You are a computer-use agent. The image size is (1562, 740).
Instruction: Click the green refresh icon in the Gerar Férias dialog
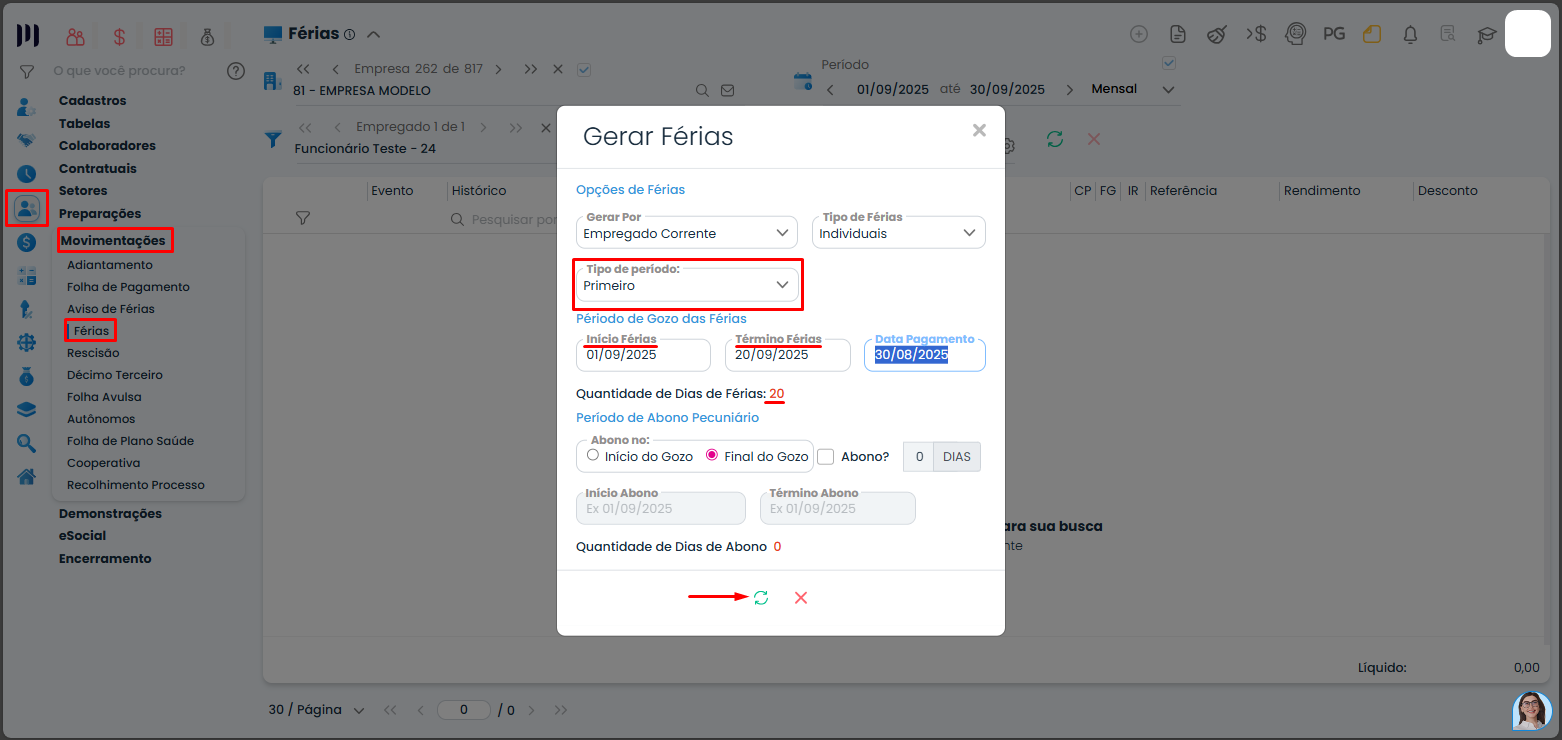tap(761, 598)
